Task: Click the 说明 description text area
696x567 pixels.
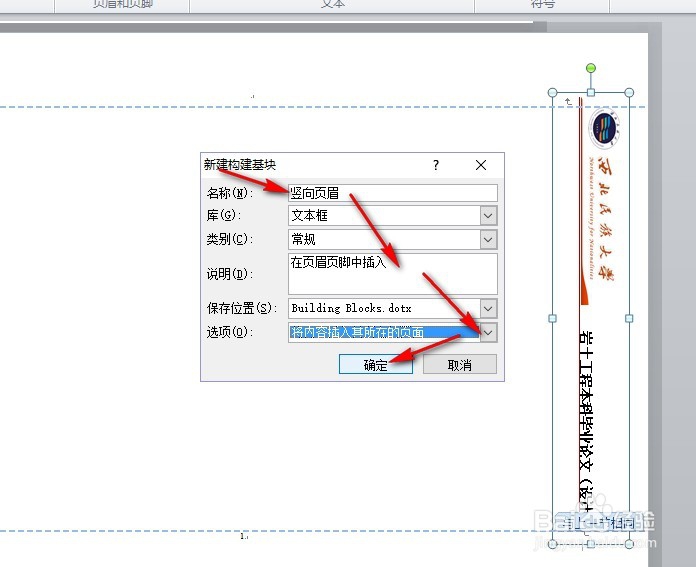Action: point(393,274)
